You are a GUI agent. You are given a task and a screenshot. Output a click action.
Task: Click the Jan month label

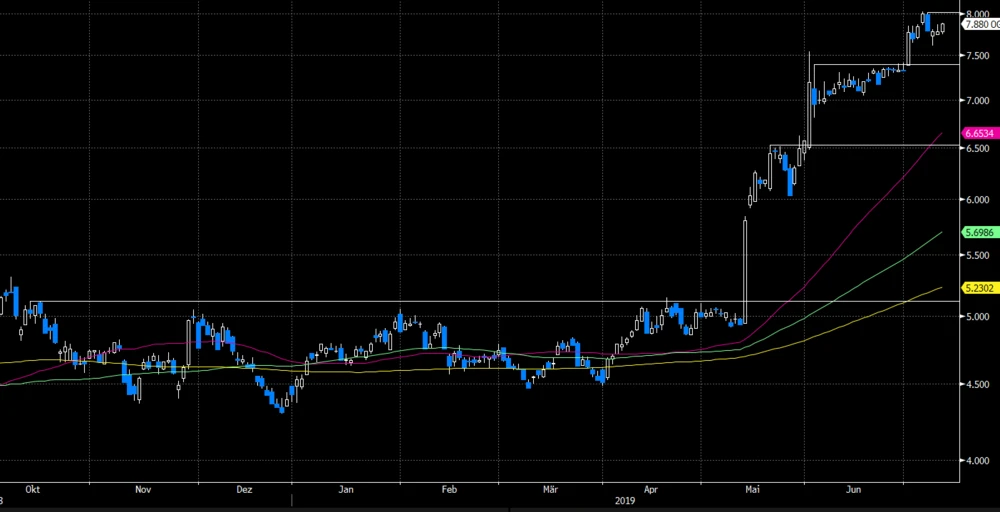[x=346, y=490]
